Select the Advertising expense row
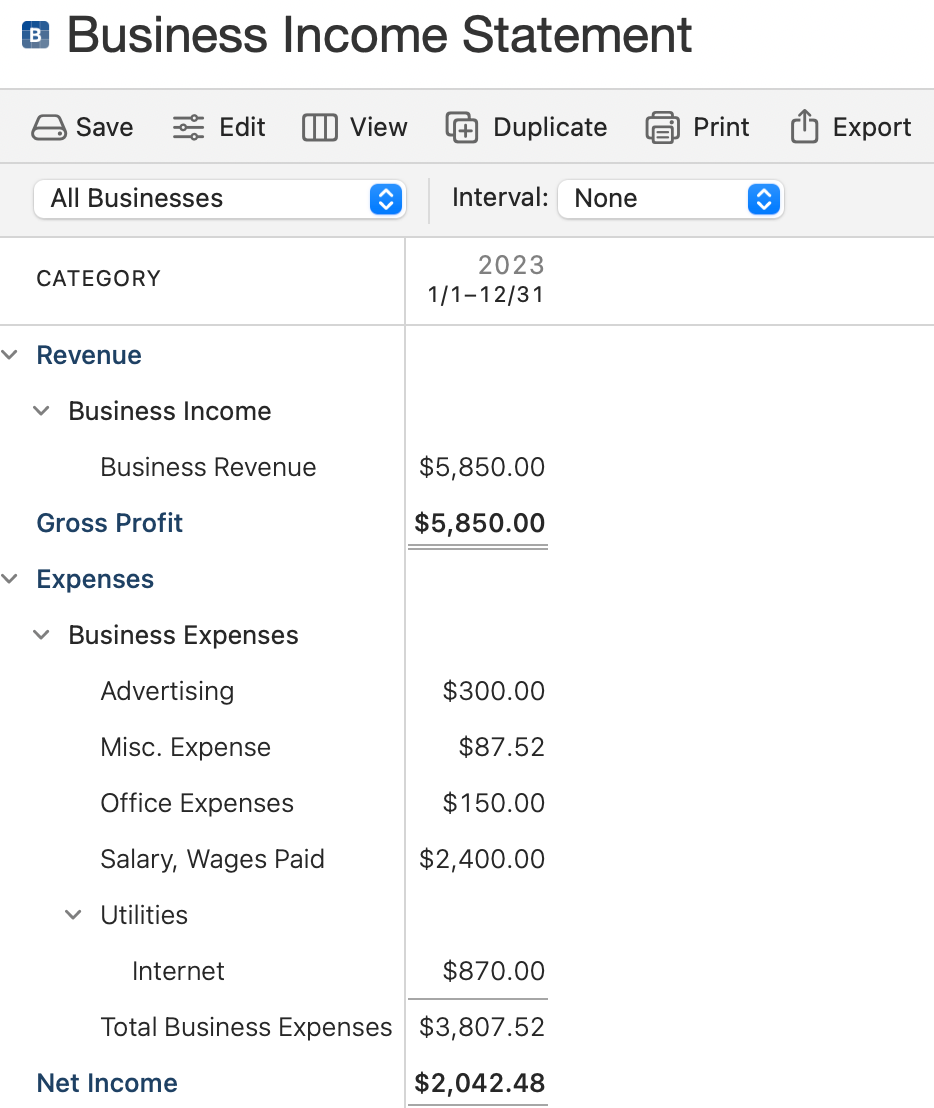This screenshot has height=1108, width=934. (x=167, y=691)
